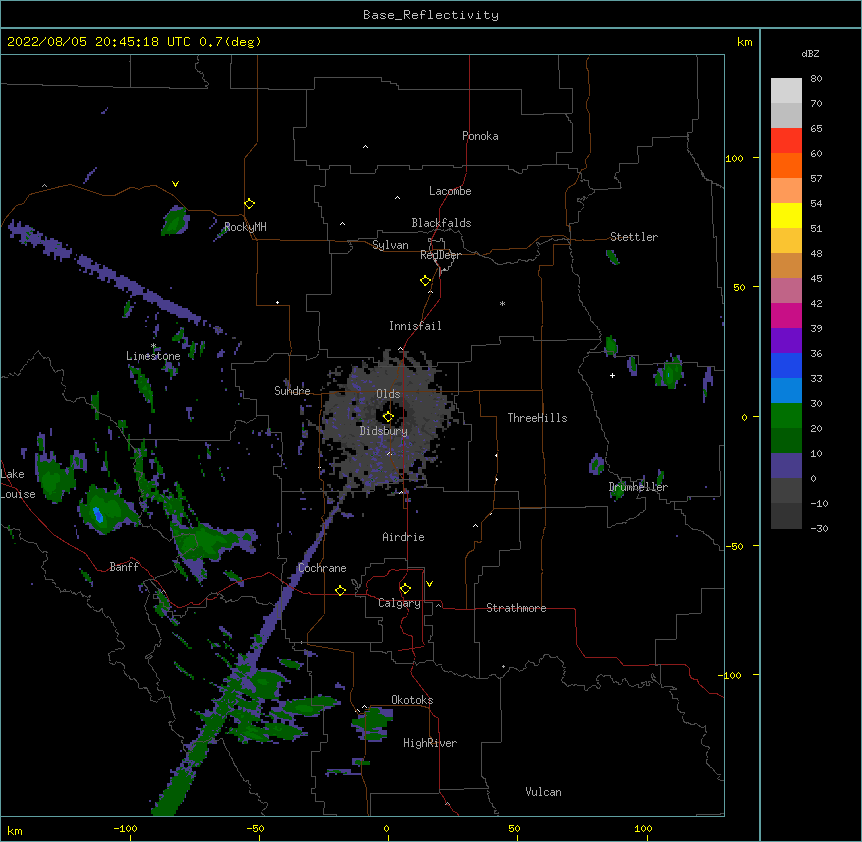
Task: Select the Blackfalds label
Action: point(441,223)
